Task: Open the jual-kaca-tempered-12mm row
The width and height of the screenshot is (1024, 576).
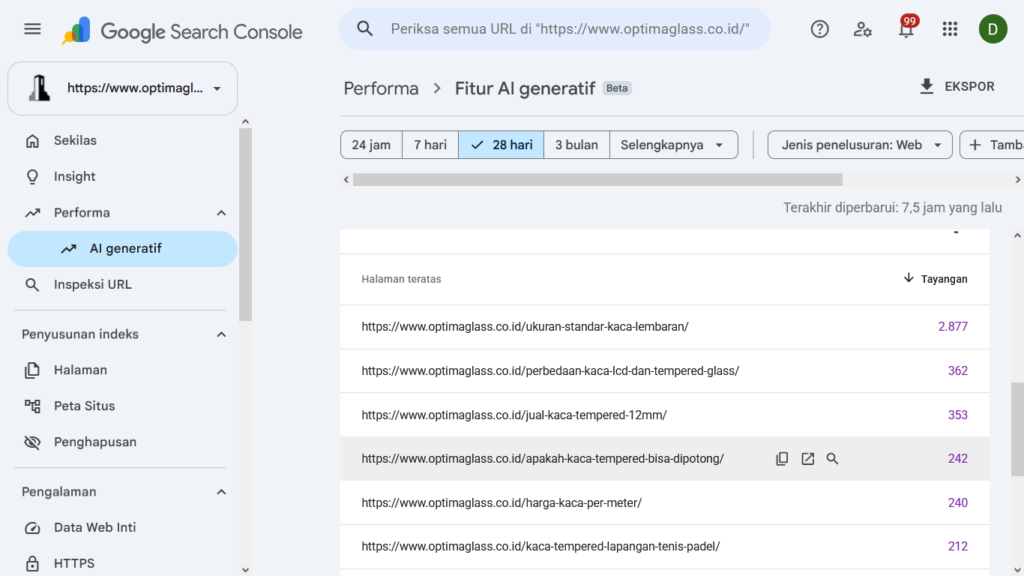Action: 664,415
